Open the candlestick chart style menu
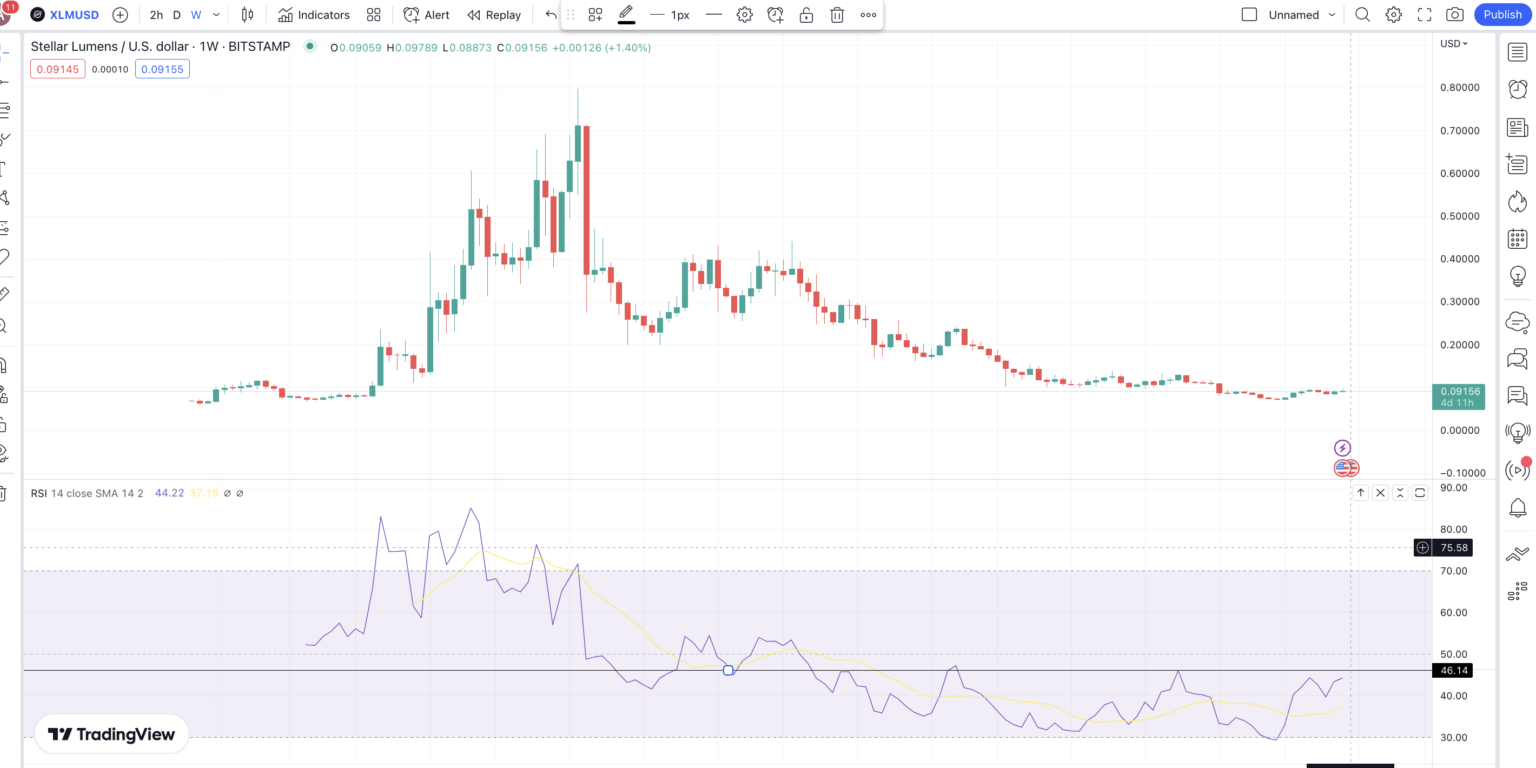Viewport: 1536px width, 768px height. [247, 15]
